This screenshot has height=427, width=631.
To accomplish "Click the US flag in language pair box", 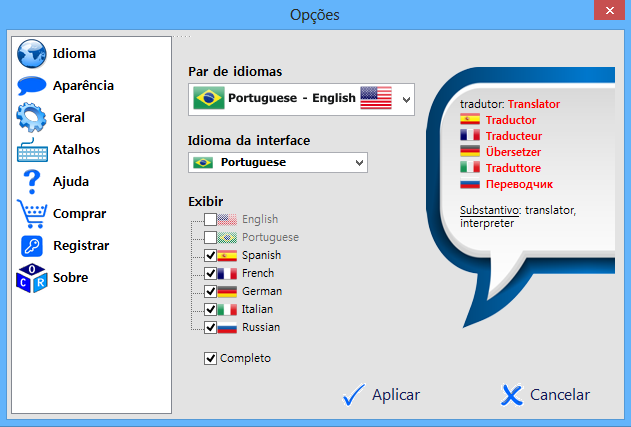I will pos(376,98).
